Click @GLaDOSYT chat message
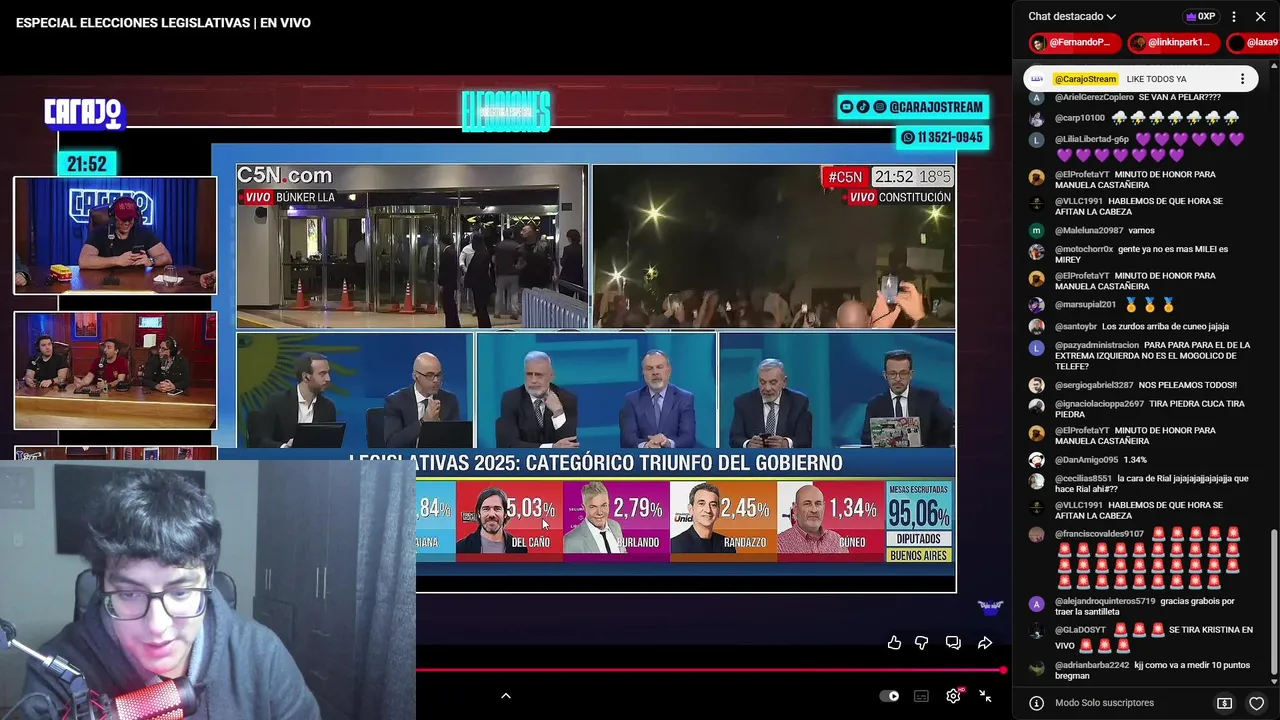 point(1140,638)
